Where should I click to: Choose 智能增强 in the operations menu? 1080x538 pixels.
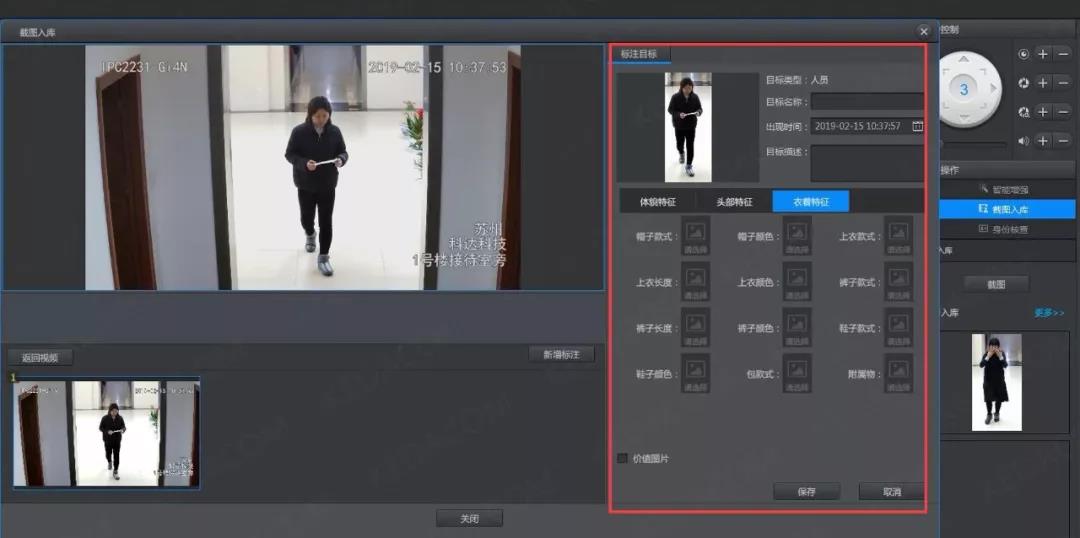tap(1006, 189)
